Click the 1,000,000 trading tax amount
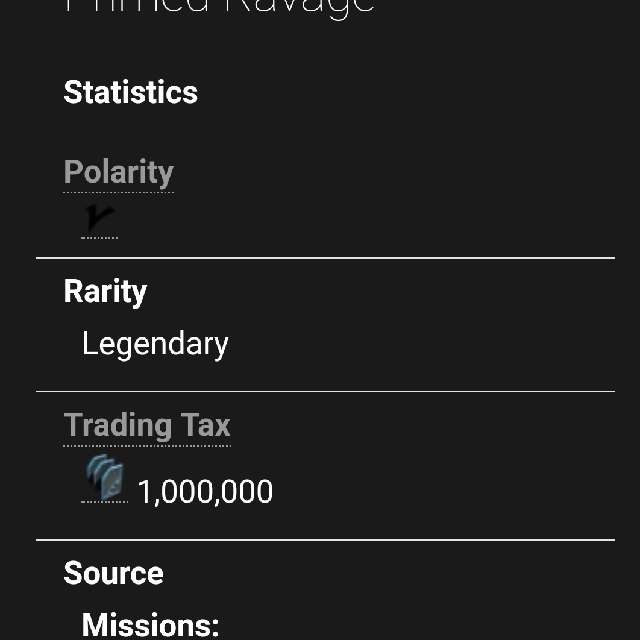 point(205,492)
